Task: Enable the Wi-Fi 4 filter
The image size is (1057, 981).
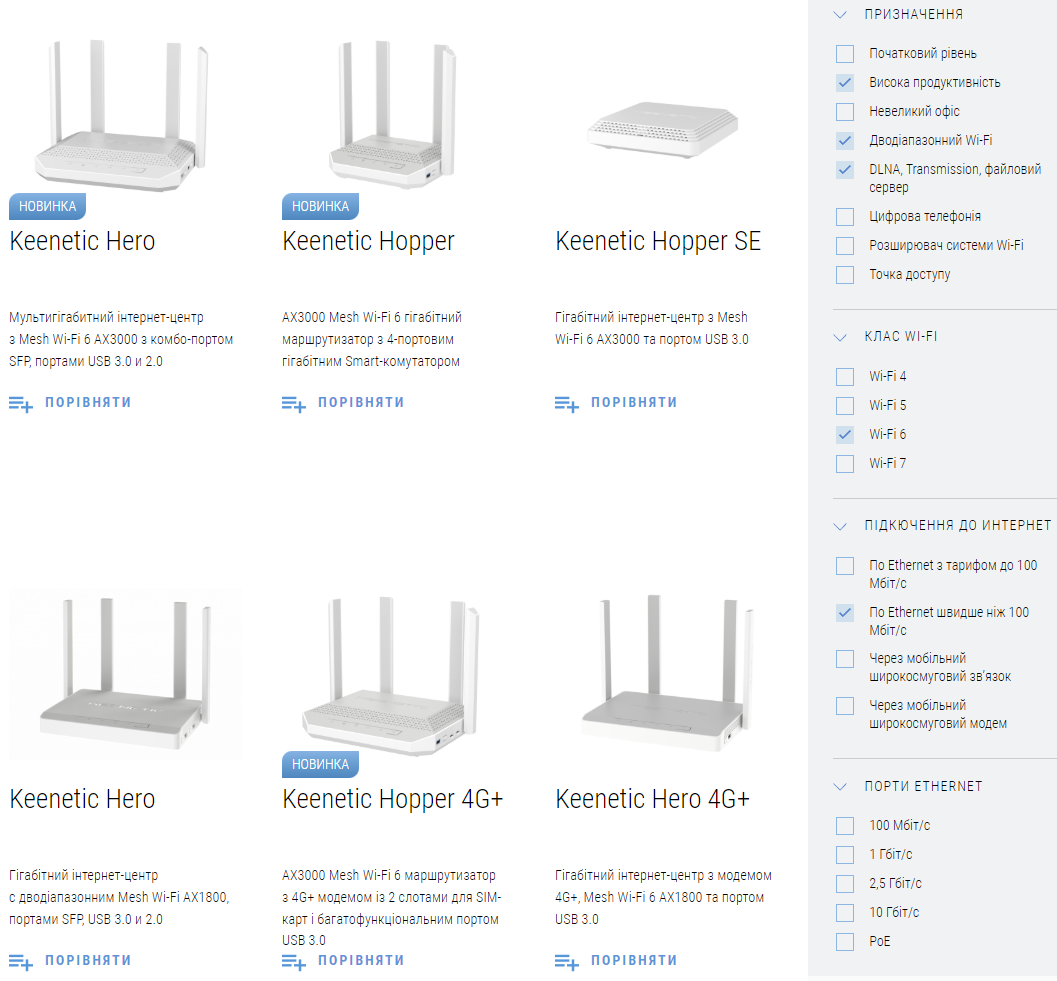Action: tap(845, 377)
